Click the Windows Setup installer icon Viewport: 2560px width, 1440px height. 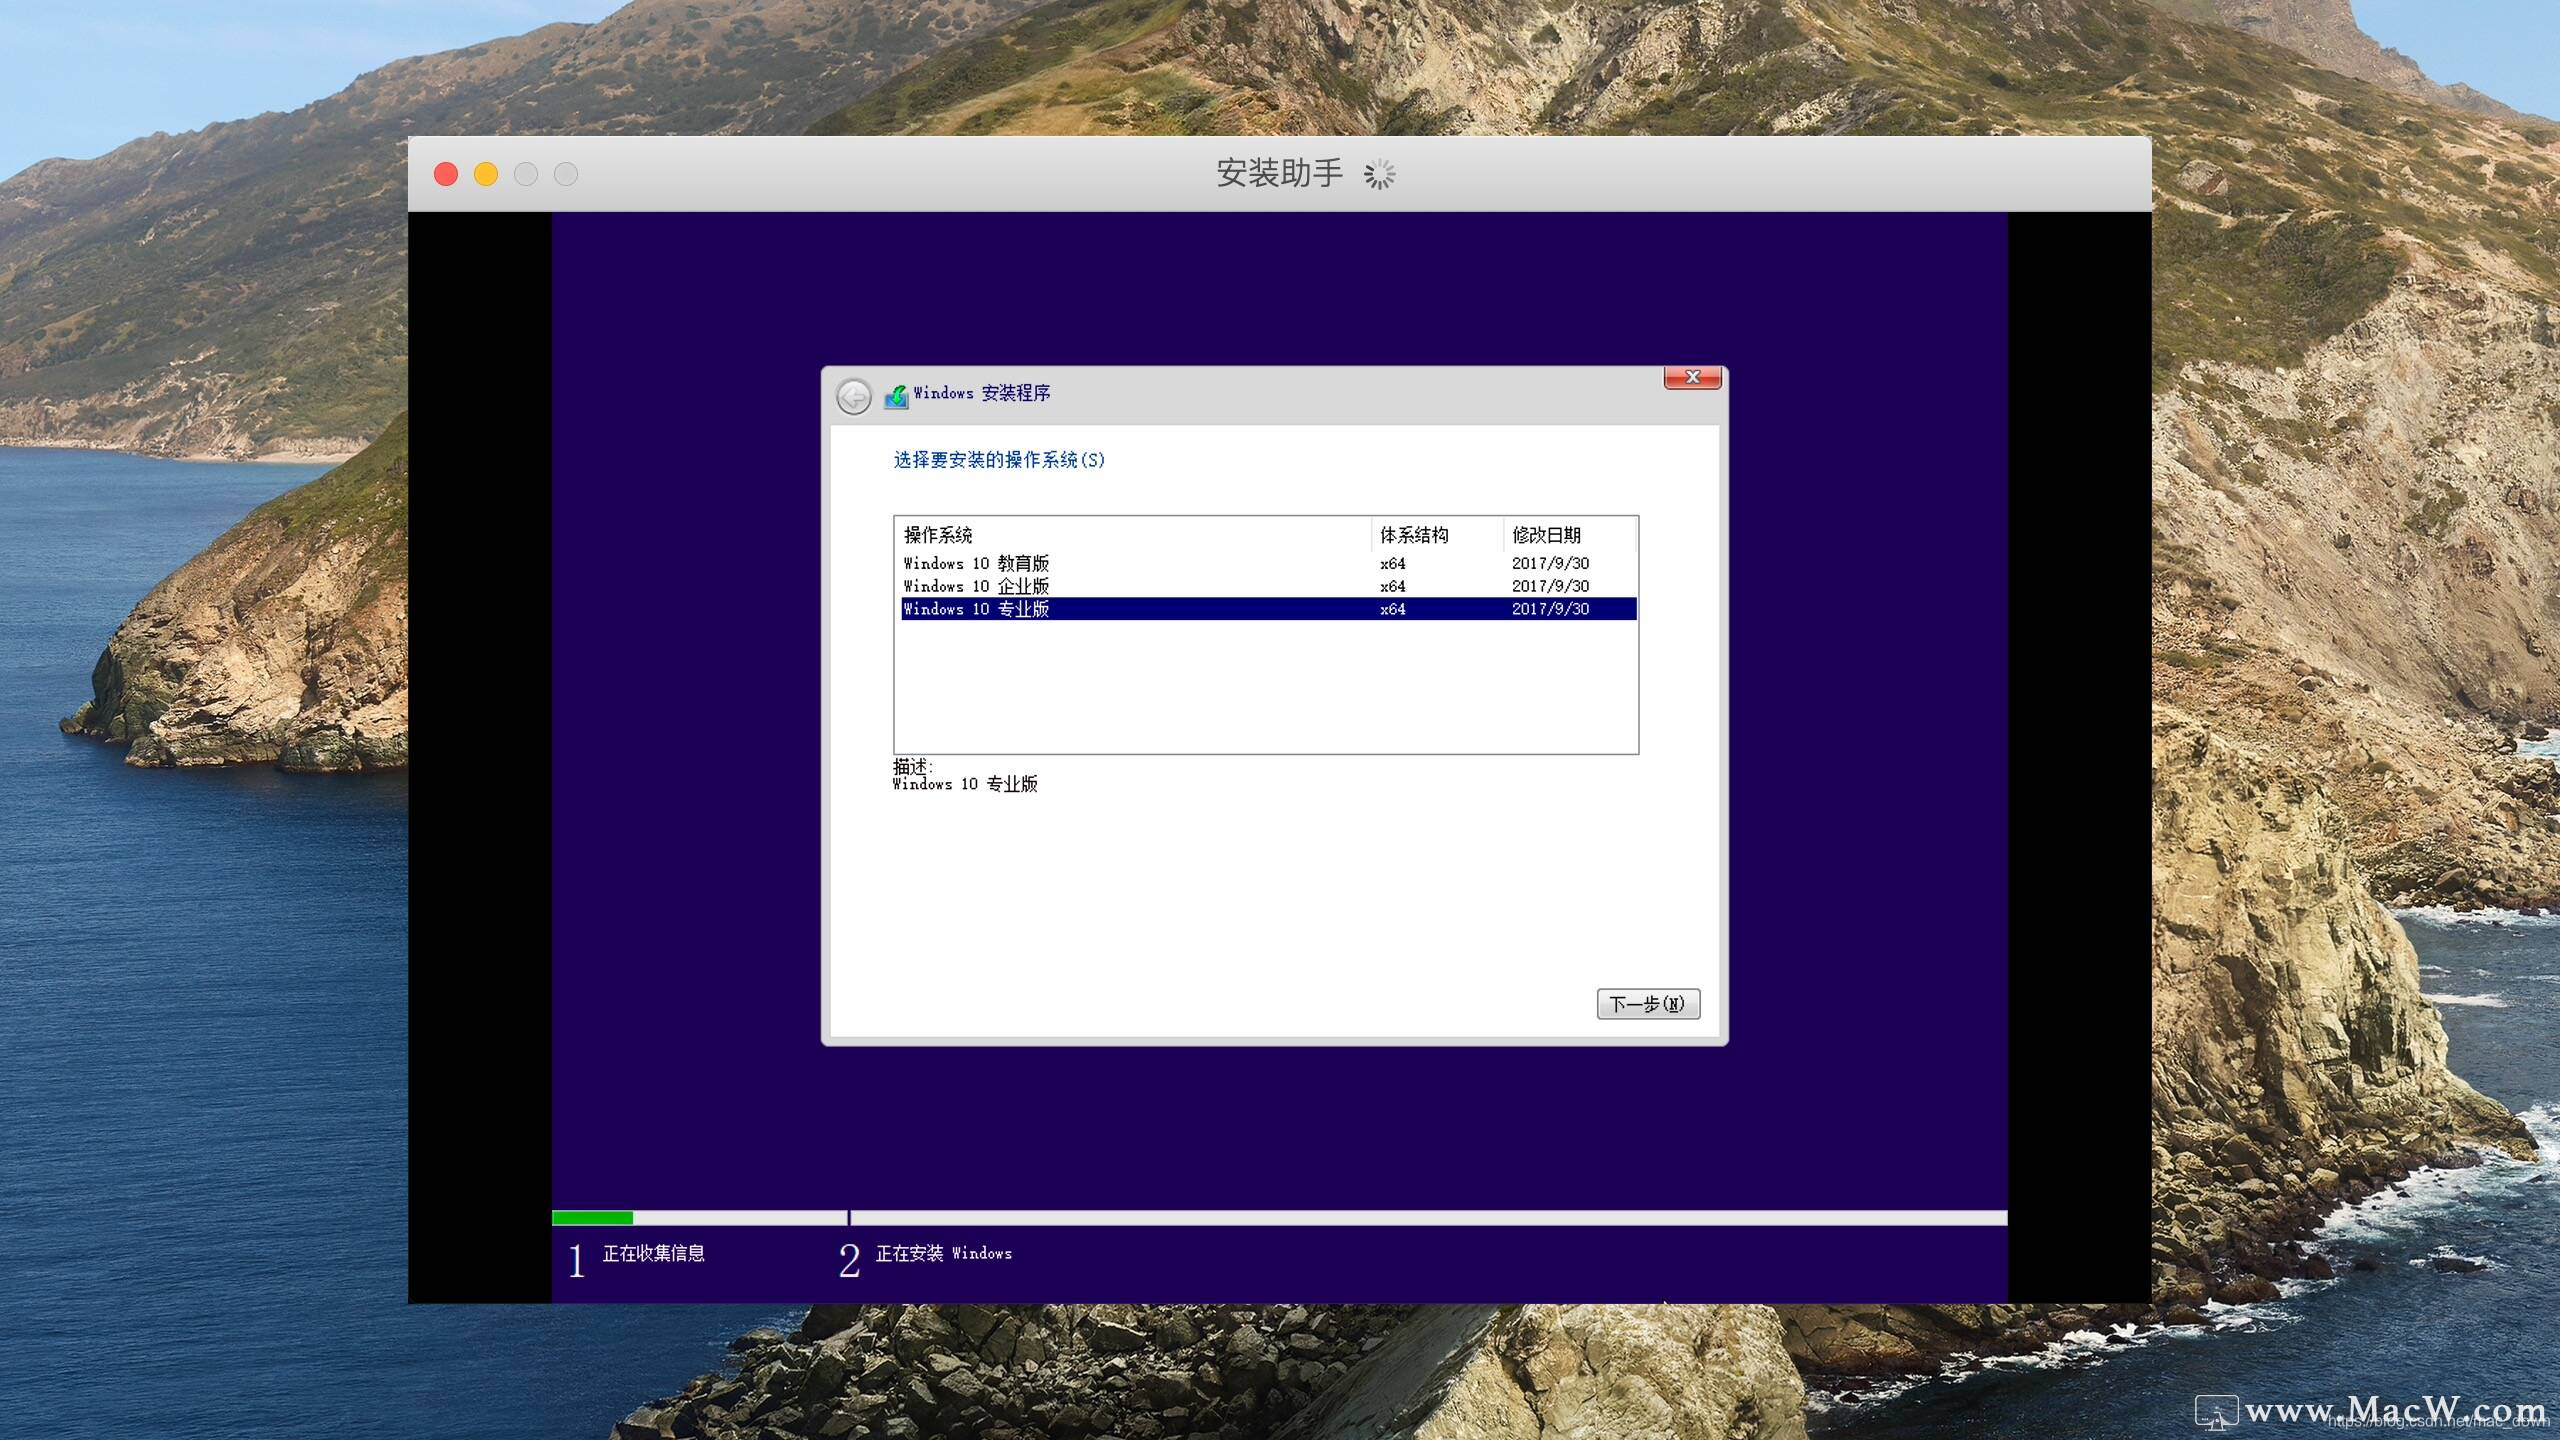pyautogui.click(x=896, y=396)
